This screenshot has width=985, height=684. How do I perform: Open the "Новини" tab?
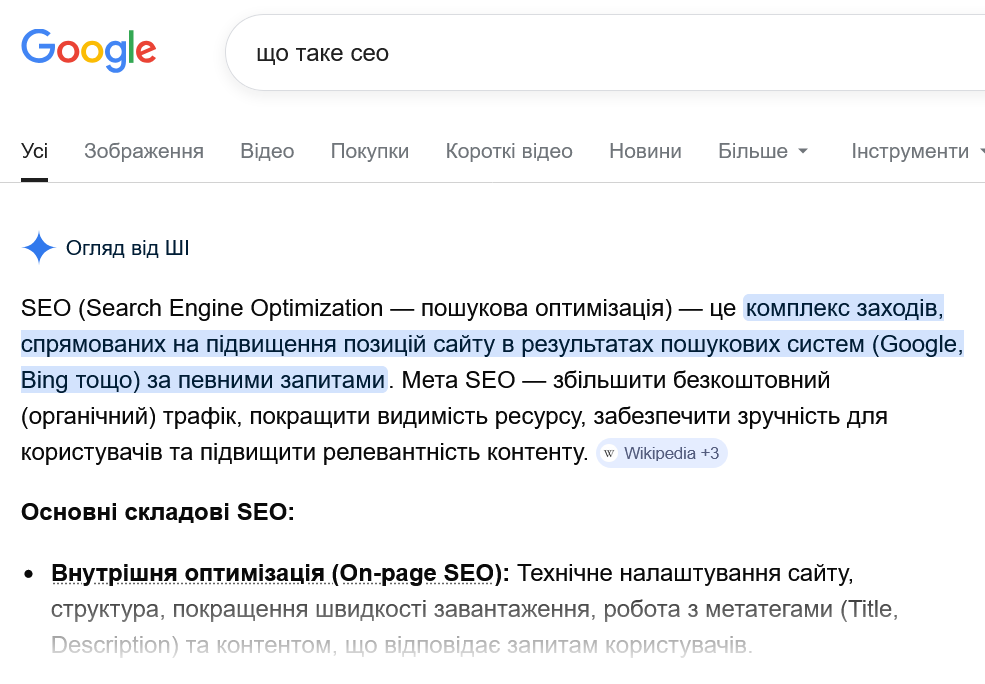645,151
